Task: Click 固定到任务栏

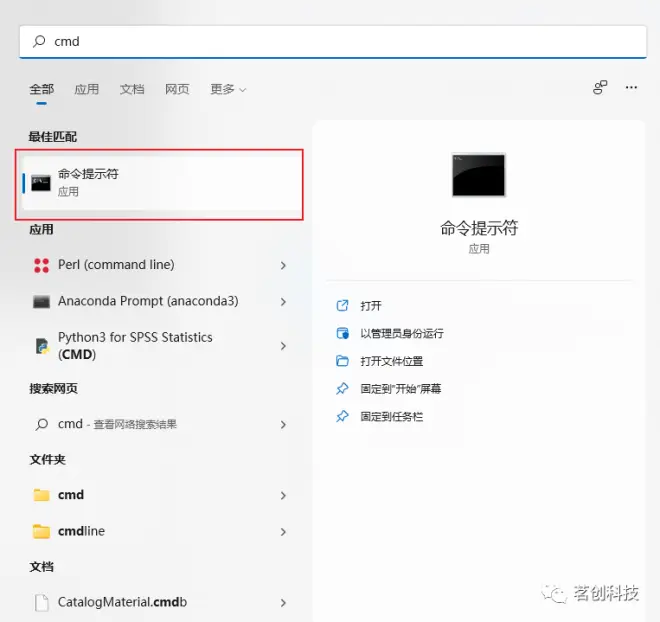Action: (x=392, y=417)
